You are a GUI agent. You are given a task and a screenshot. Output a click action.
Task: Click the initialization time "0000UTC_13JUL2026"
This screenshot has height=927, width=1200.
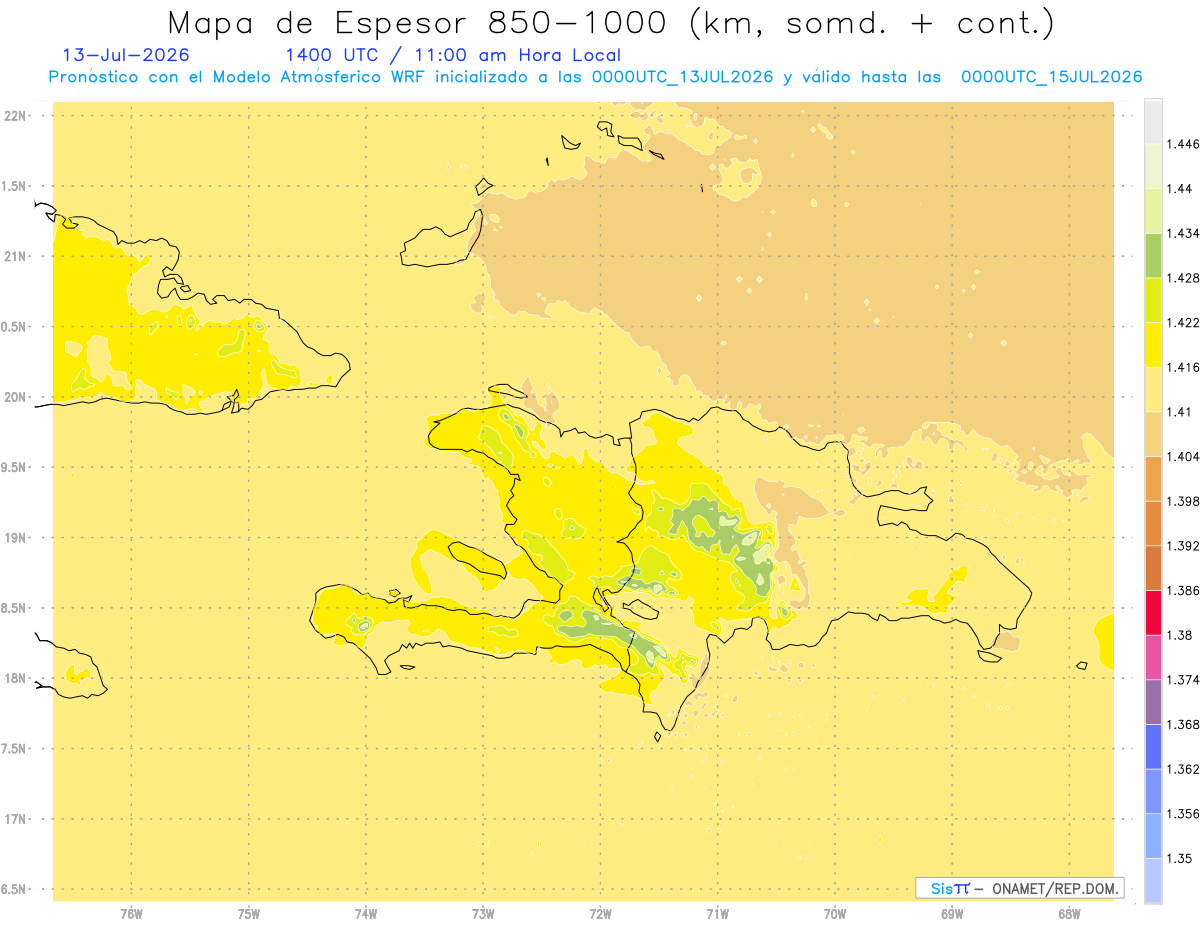(682, 77)
